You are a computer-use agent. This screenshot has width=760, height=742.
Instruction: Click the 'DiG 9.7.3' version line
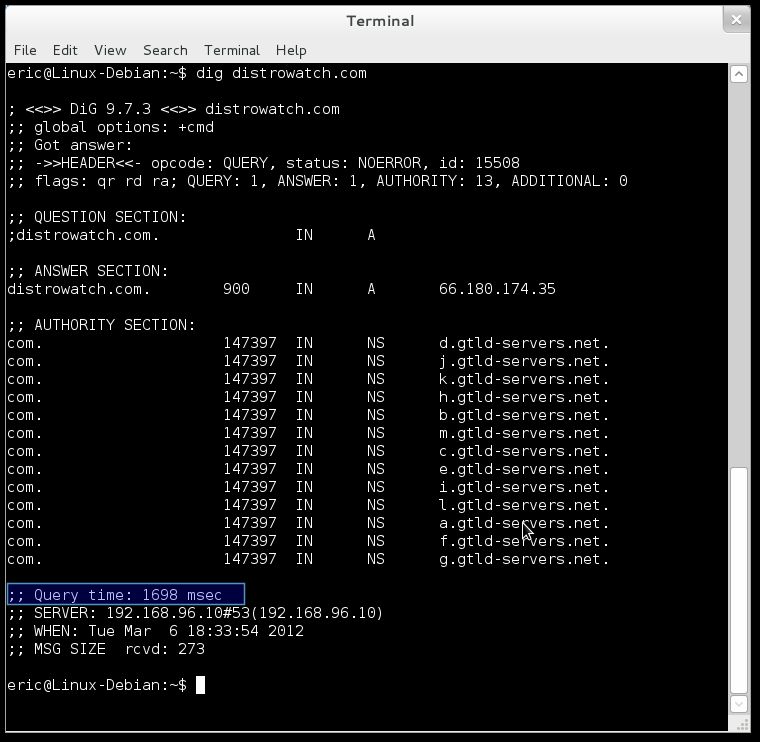(x=174, y=110)
